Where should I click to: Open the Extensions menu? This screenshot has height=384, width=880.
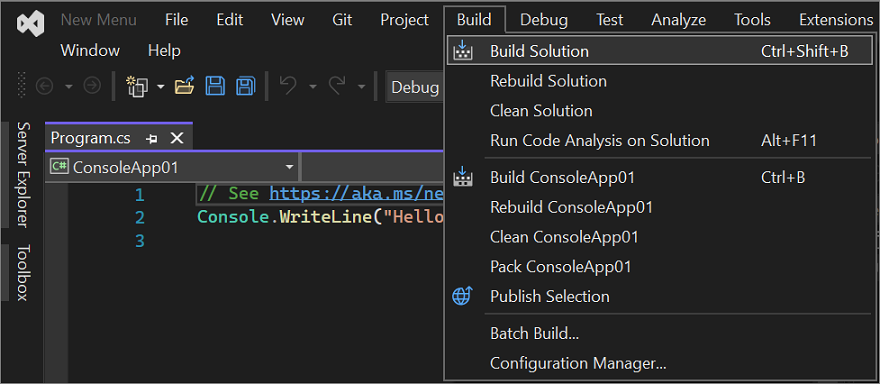[x=836, y=20]
